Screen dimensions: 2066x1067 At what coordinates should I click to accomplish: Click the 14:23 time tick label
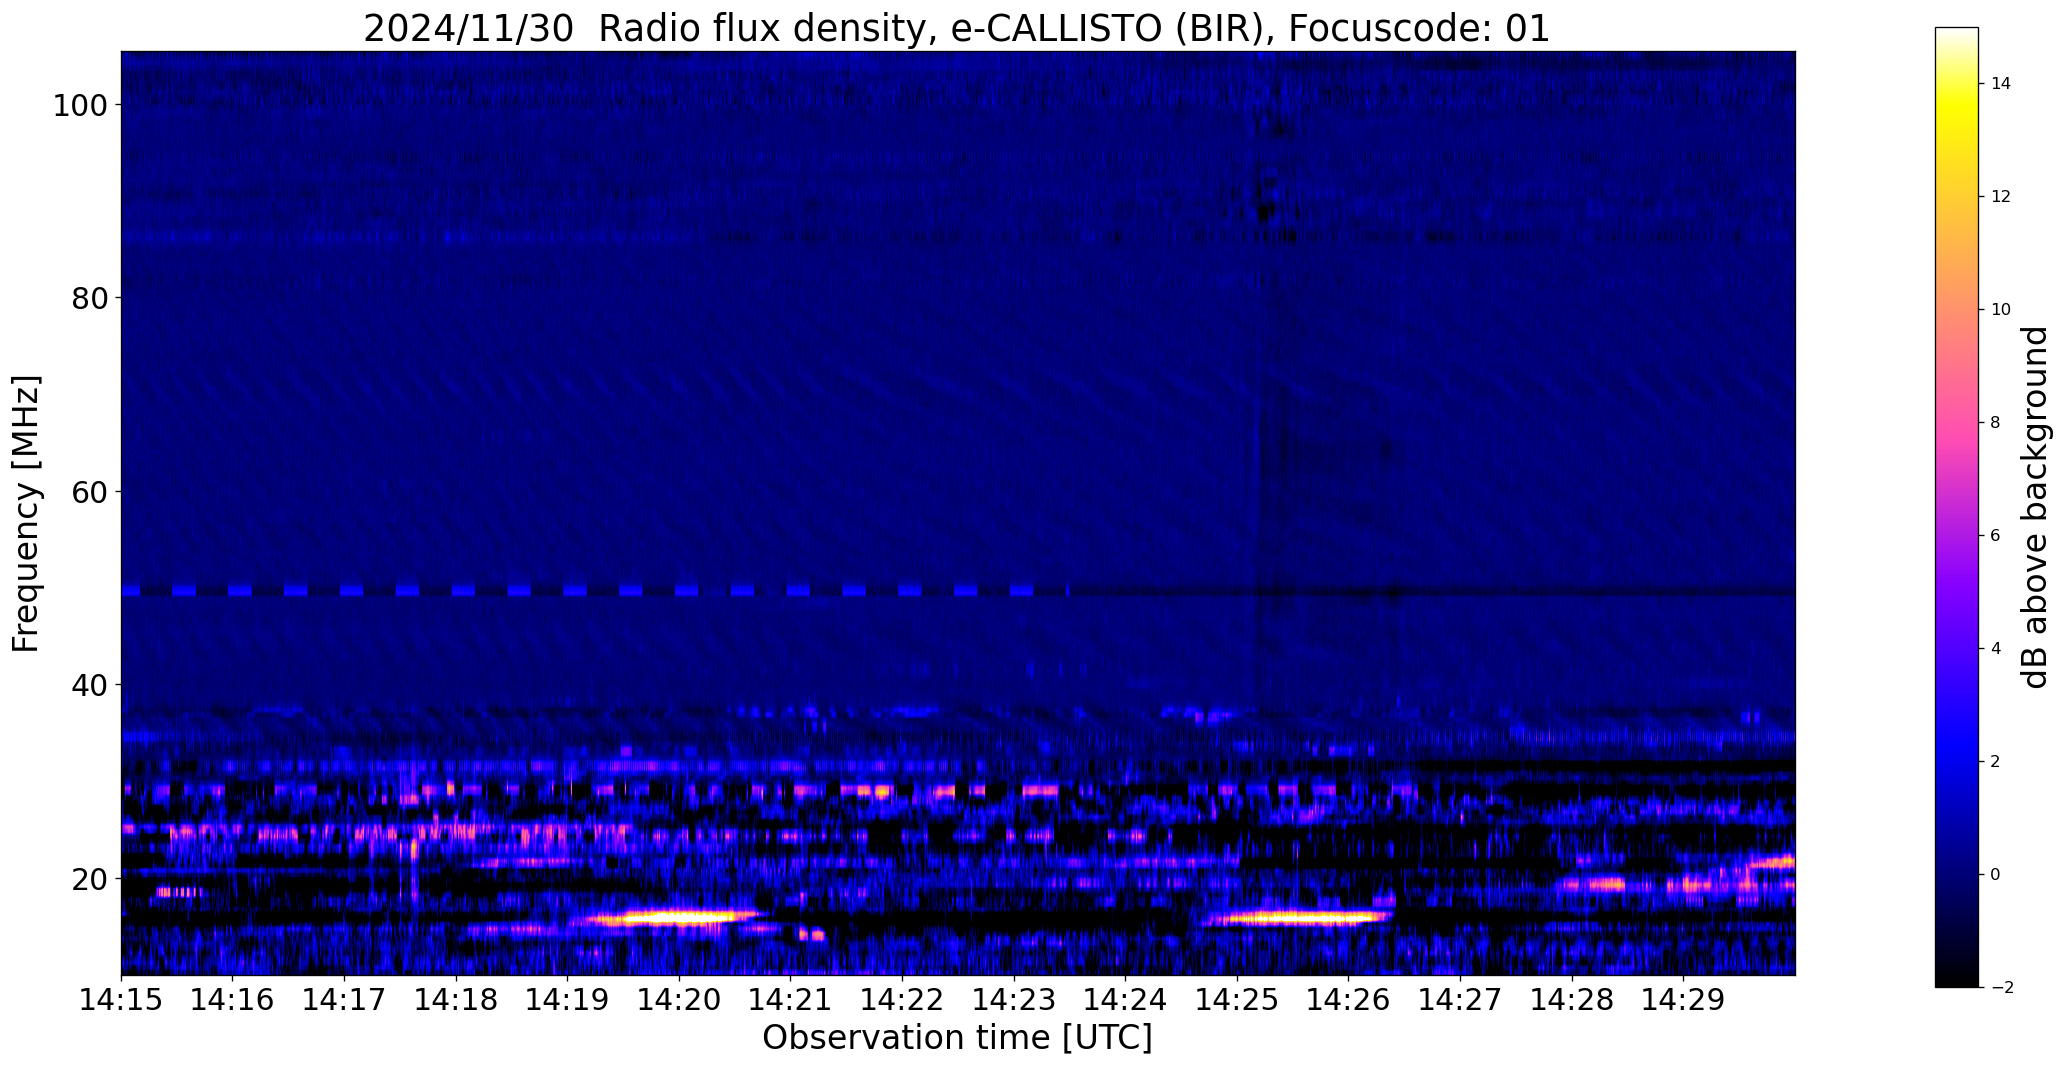(1014, 1000)
